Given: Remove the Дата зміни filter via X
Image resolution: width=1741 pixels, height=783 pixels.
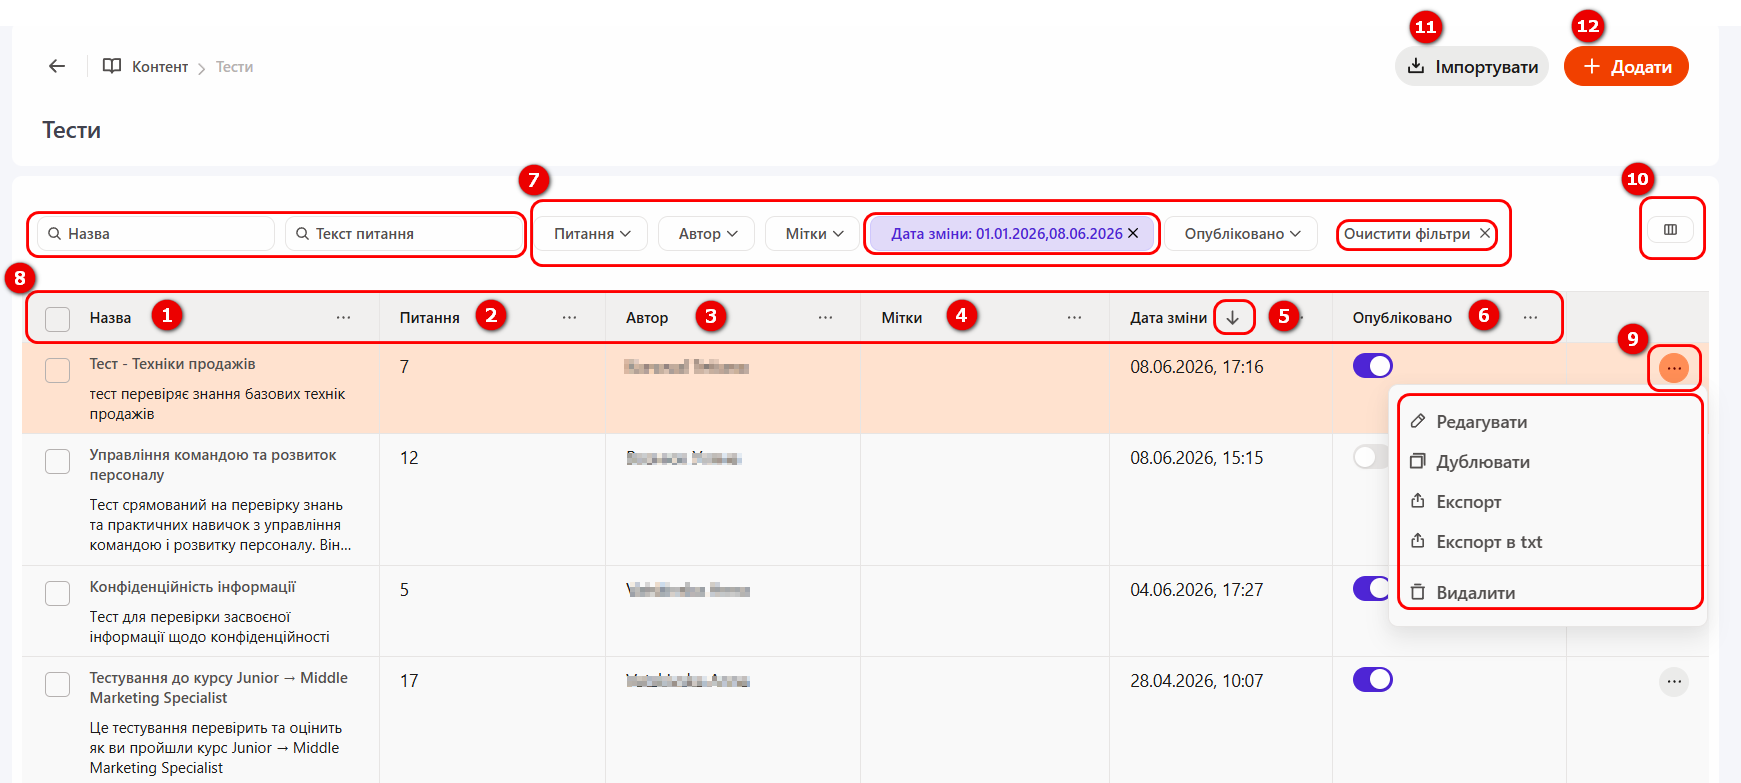Looking at the screenshot, I should [1133, 233].
